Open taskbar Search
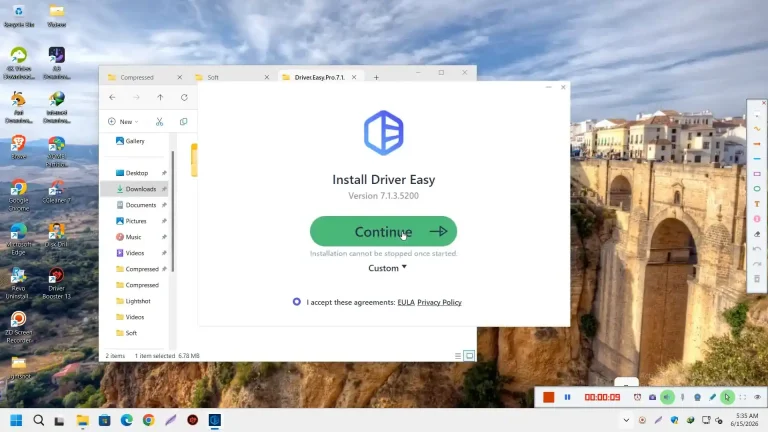Screen dimensions: 768x432 point(39,420)
